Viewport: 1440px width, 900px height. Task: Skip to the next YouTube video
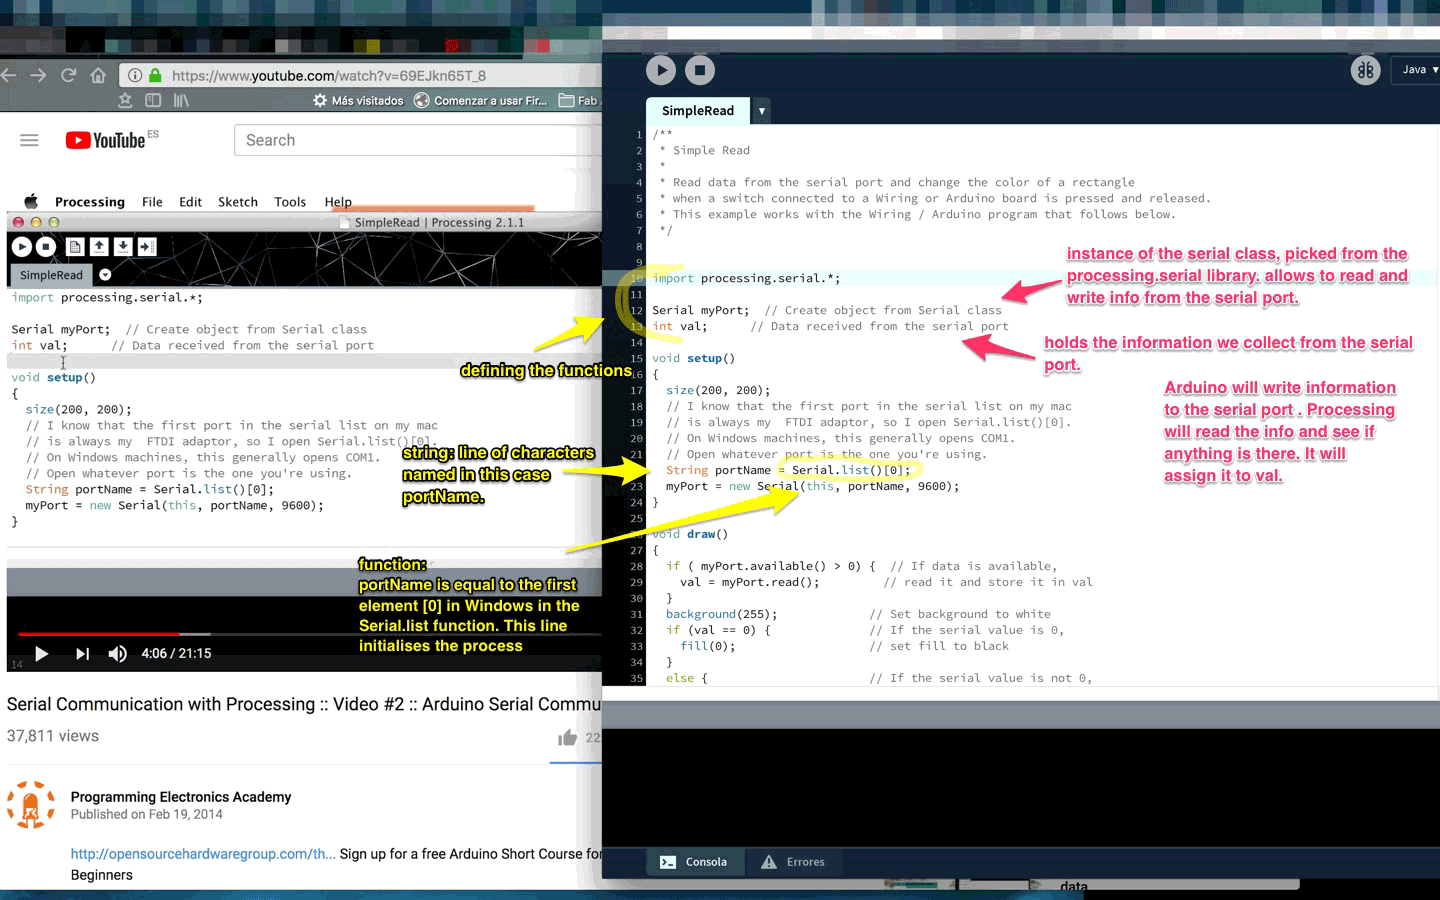82,654
